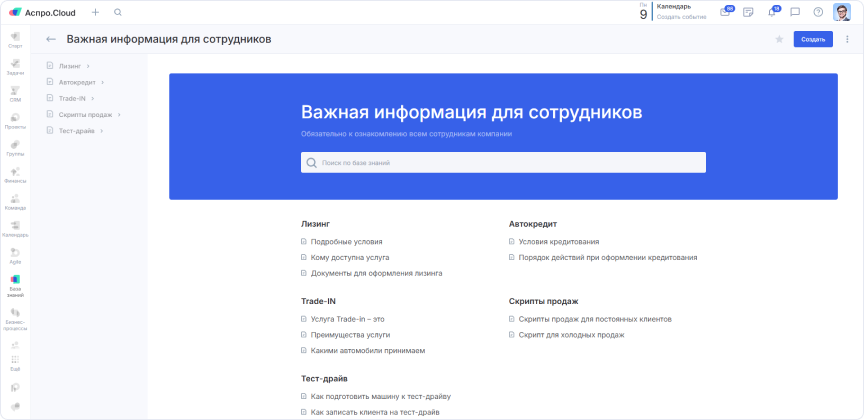864x420 pixels.
Task: Click the blue Создать button
Action: pos(812,40)
